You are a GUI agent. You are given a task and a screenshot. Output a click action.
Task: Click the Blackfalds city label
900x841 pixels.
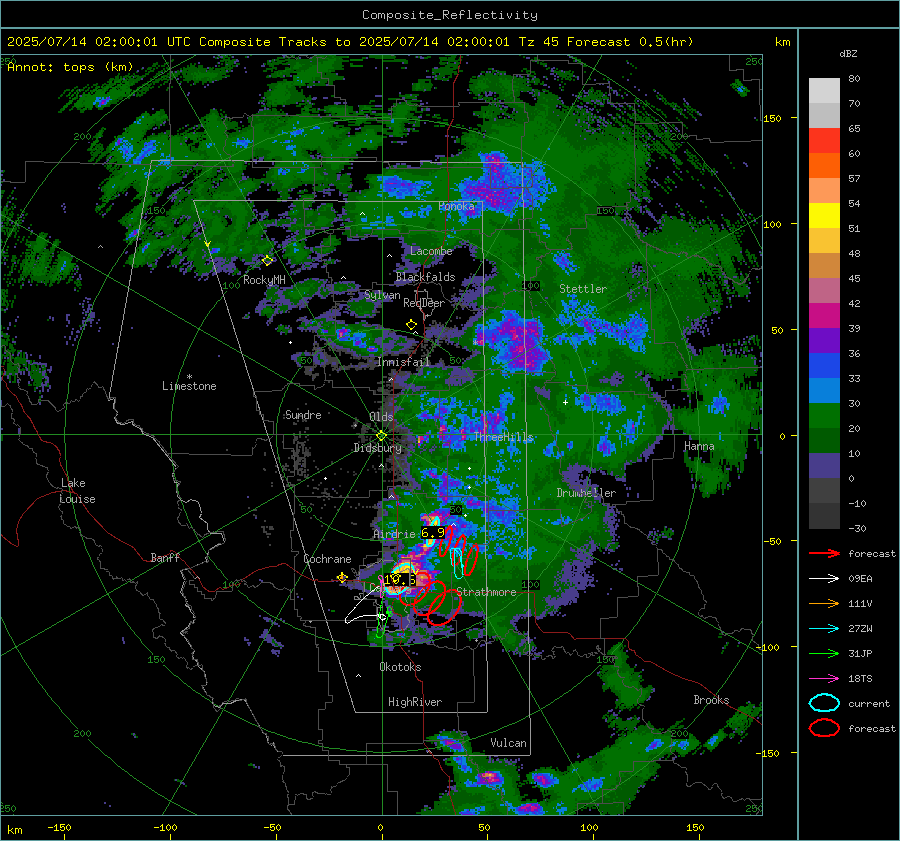point(425,277)
